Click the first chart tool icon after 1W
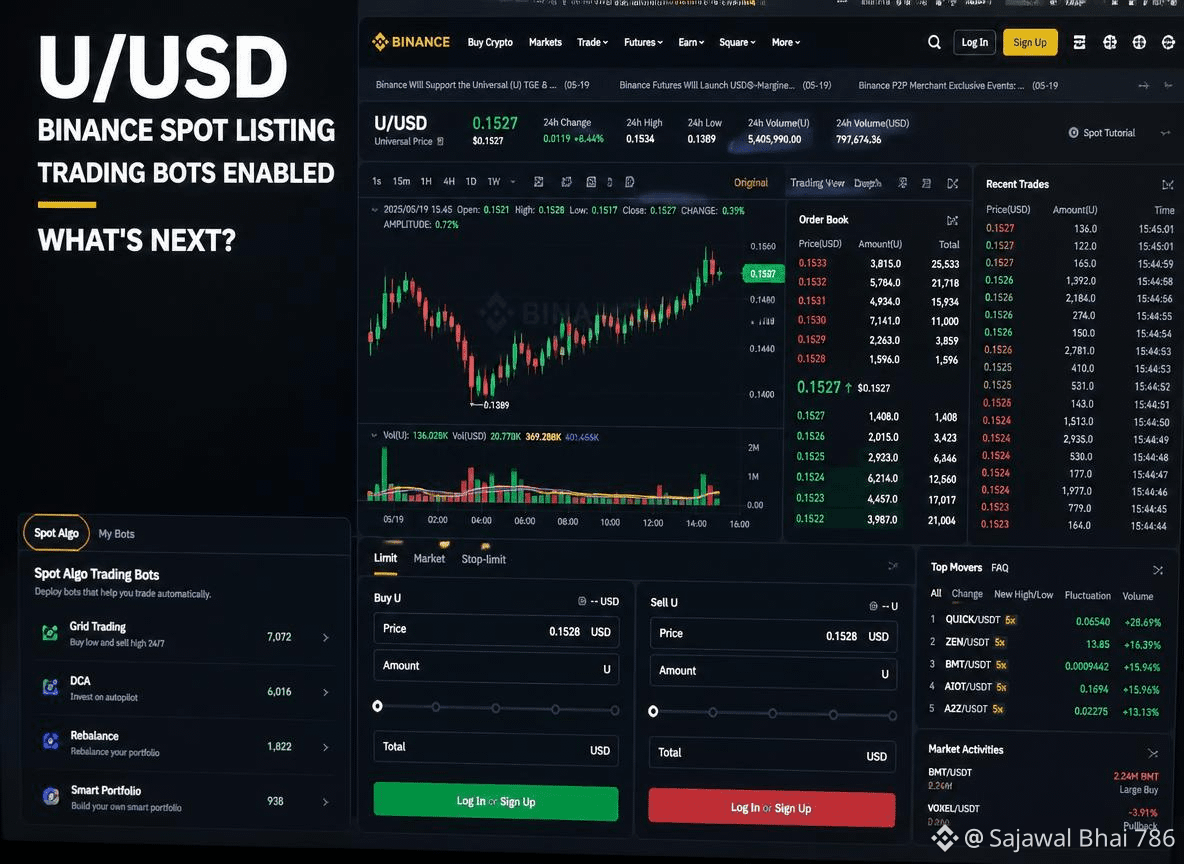 (538, 182)
